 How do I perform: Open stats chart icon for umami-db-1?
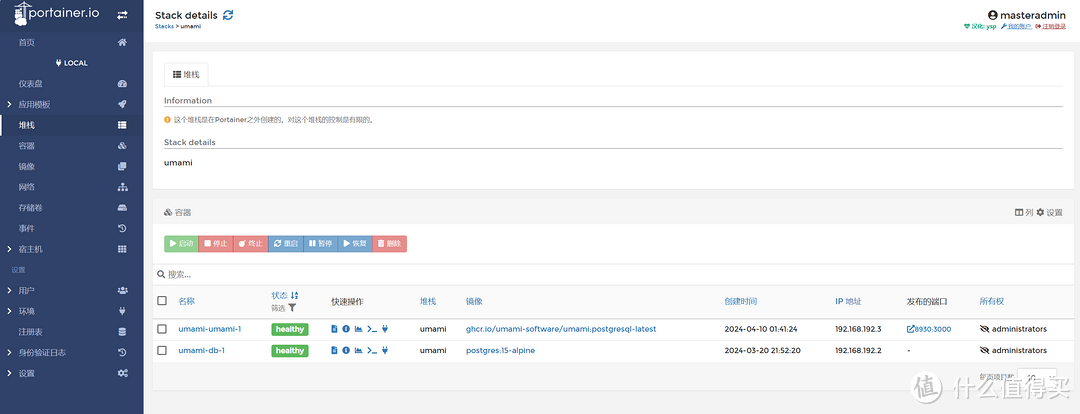(359, 351)
